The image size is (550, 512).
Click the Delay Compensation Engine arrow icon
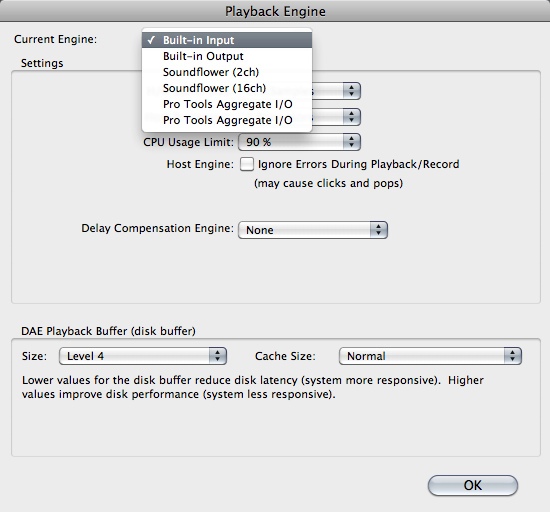[x=378, y=230]
